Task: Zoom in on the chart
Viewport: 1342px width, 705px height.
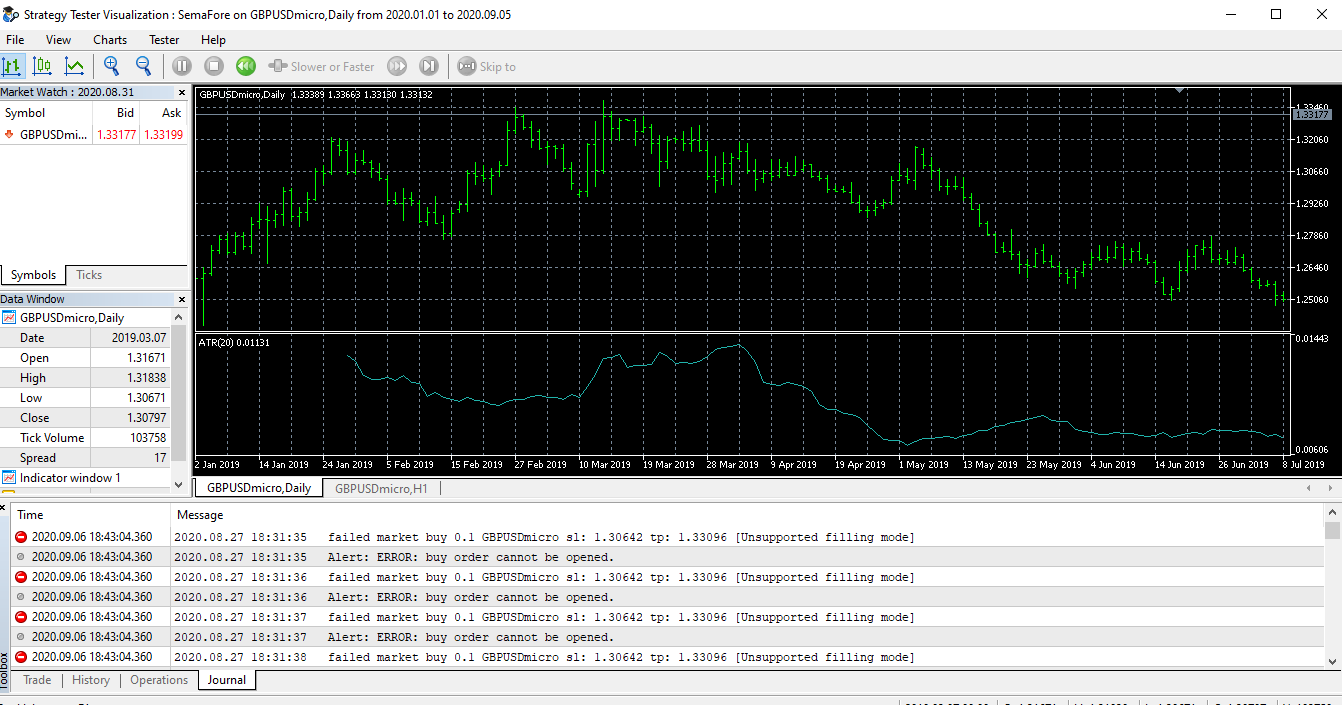Action: [x=111, y=66]
